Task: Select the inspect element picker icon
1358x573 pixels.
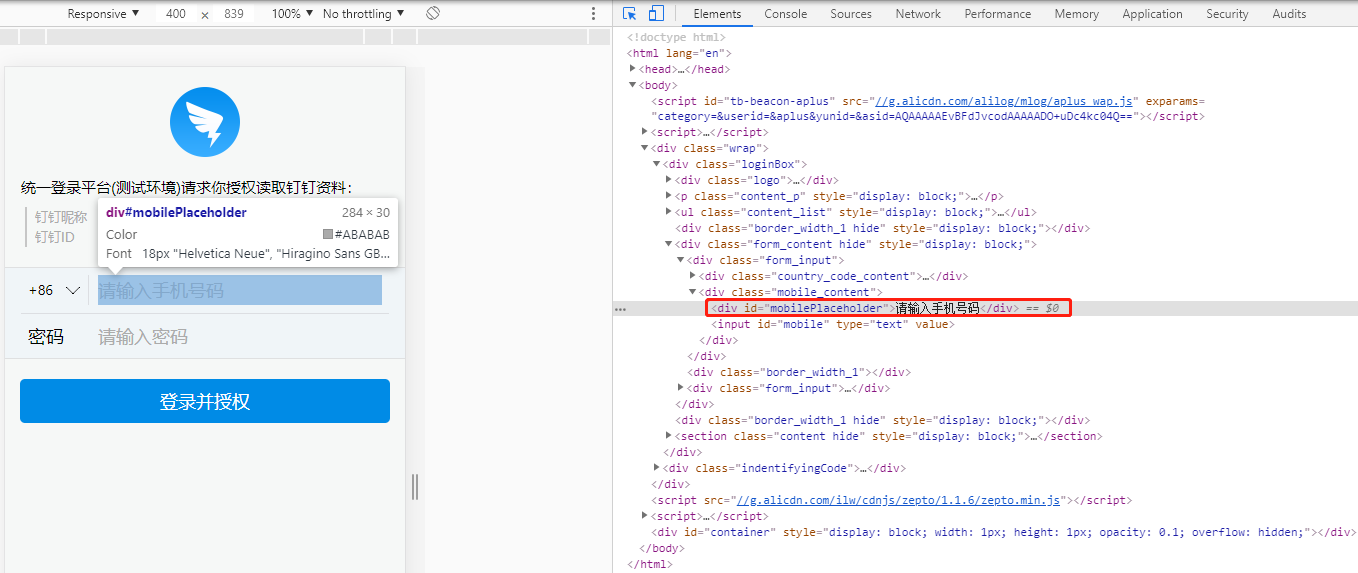Action: coord(630,13)
